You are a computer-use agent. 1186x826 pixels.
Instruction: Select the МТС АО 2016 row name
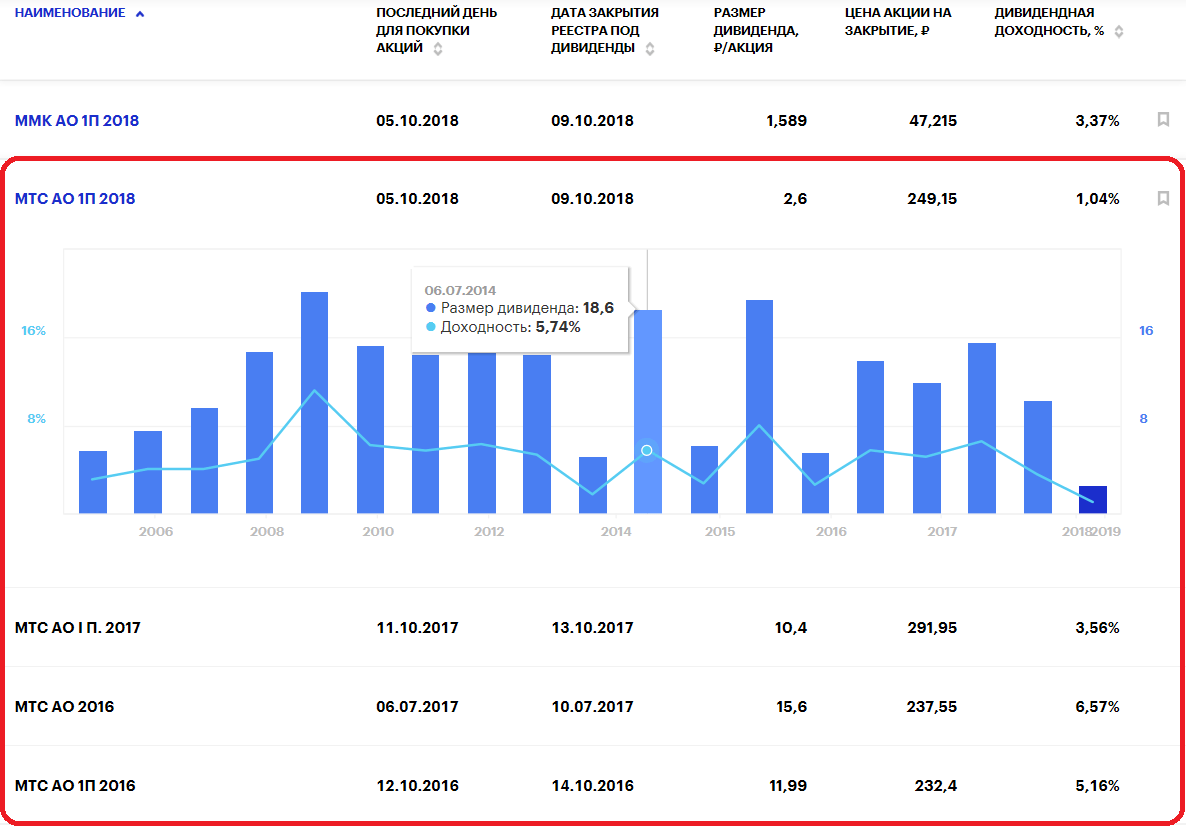click(64, 707)
